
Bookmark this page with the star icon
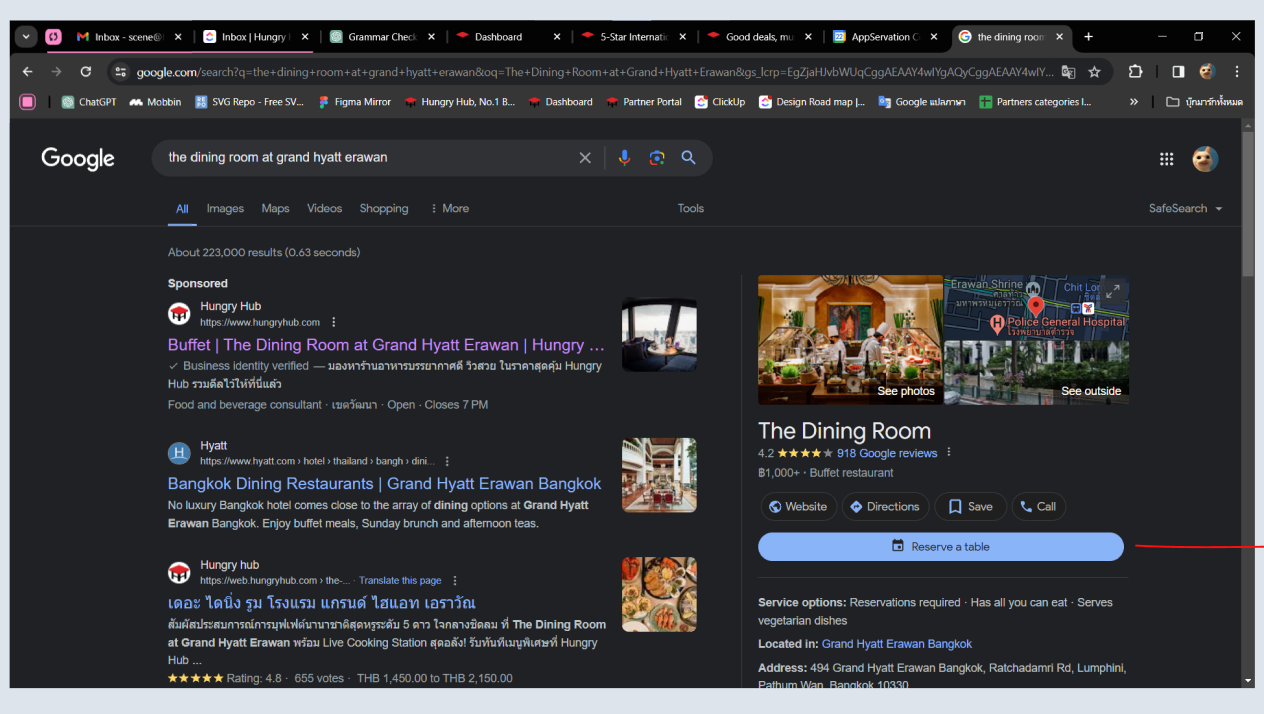[x=1094, y=72]
